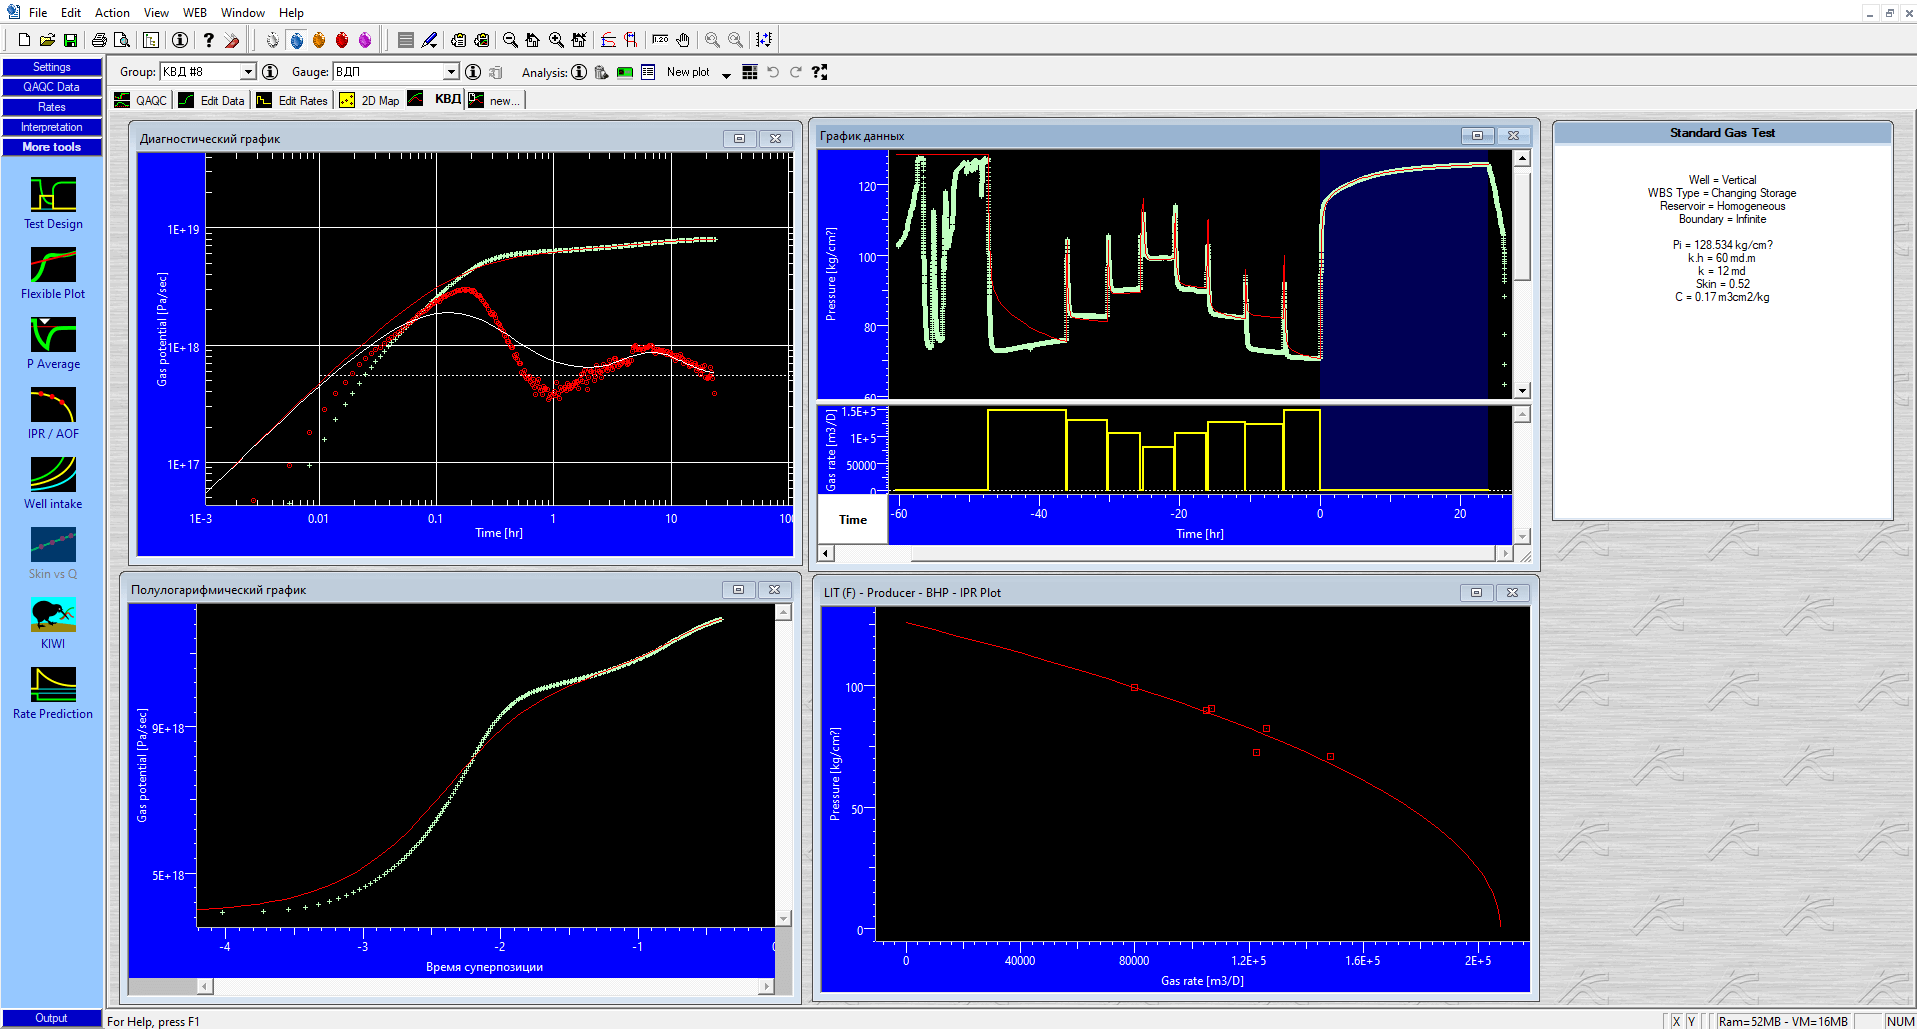Maximize the Диагностический график plot window
1917x1029 pixels.
[x=739, y=138]
